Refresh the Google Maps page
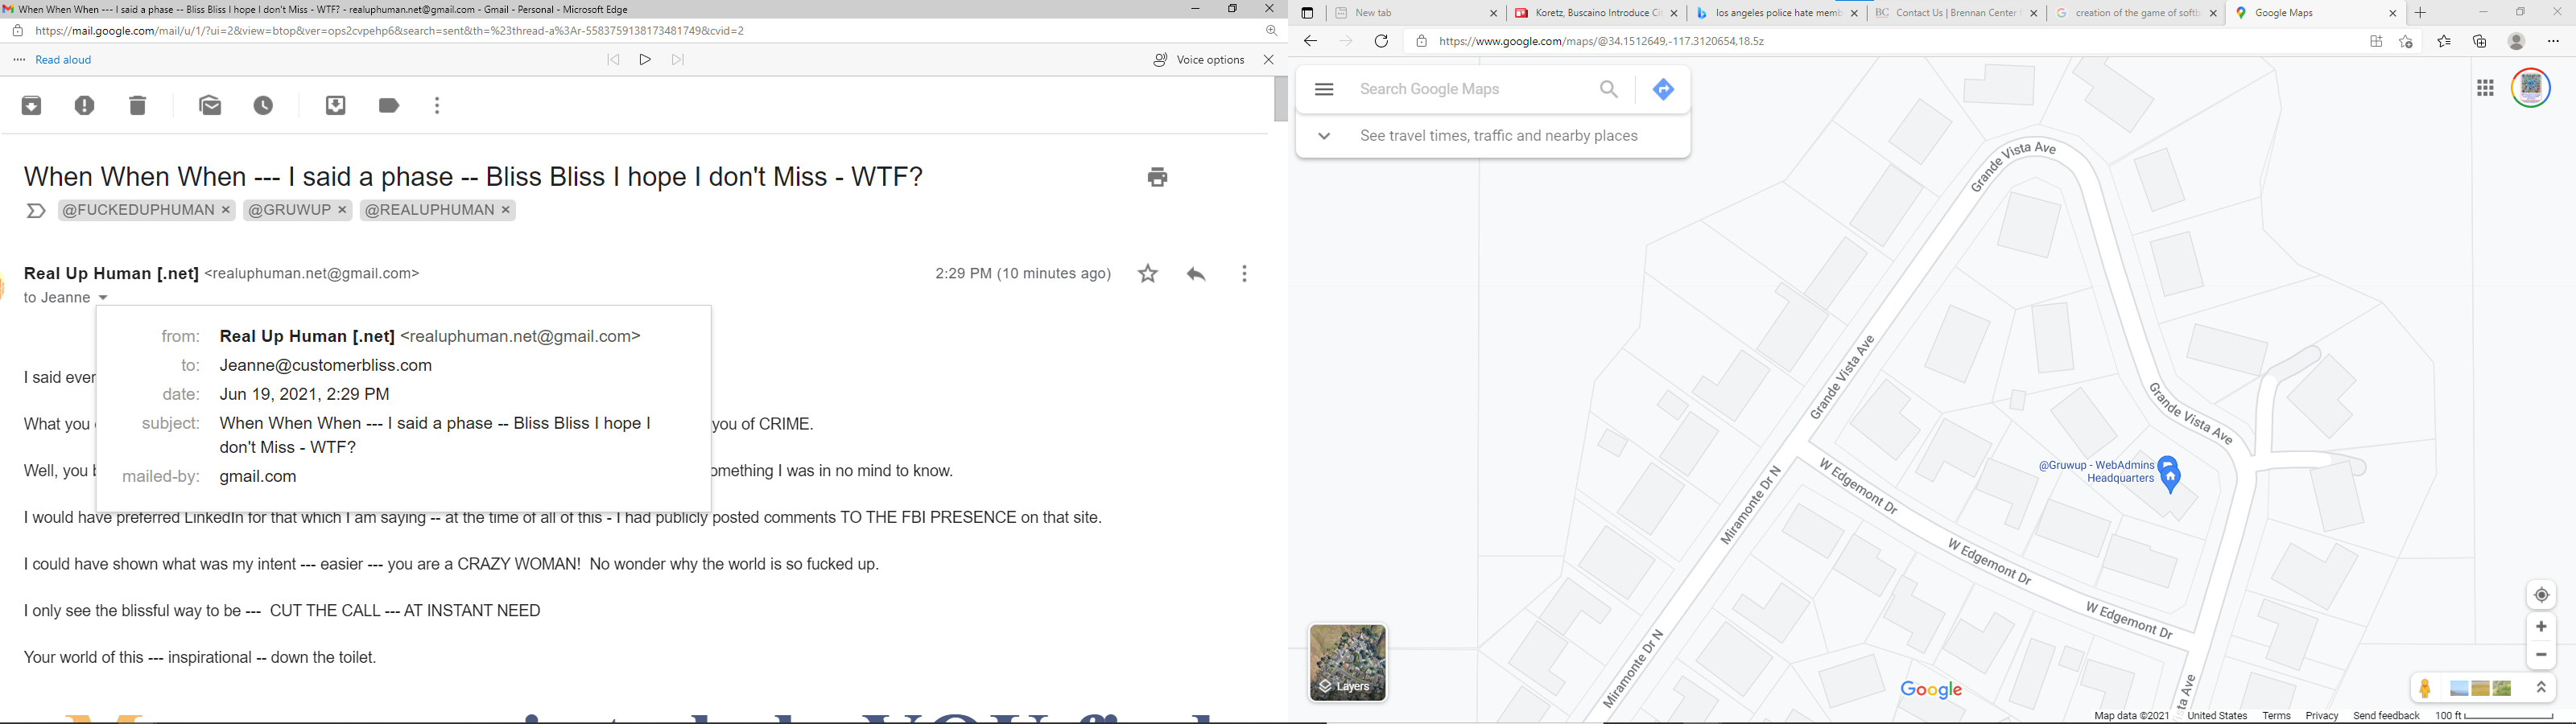Screen dimensions: 2576x724 [1381, 42]
